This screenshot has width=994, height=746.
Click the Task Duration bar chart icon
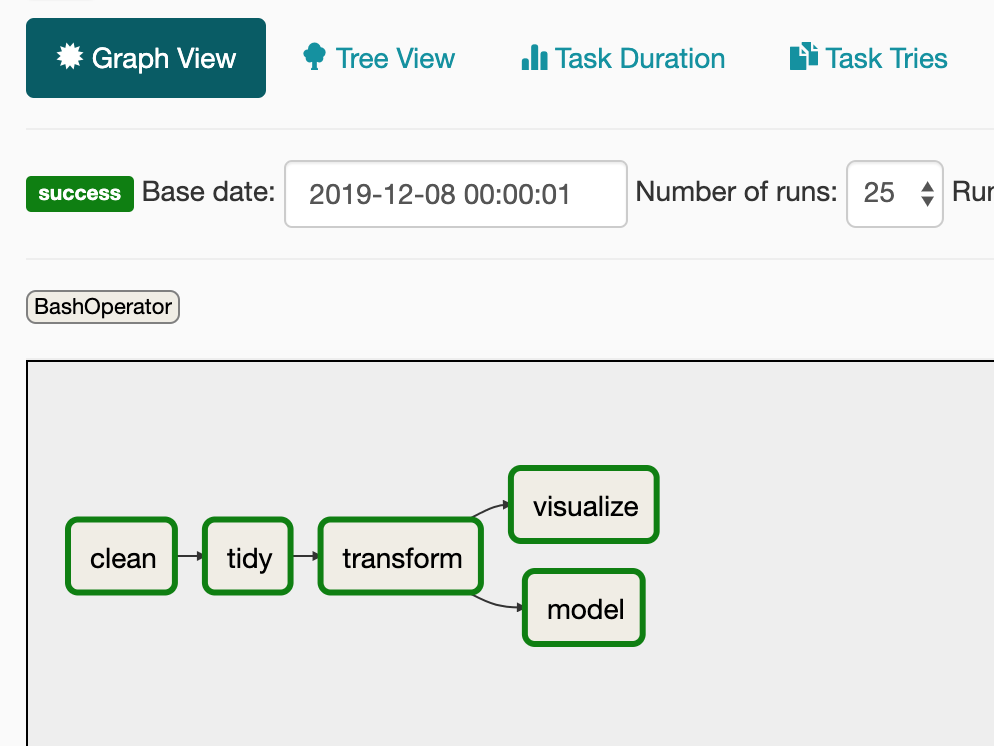pos(534,57)
